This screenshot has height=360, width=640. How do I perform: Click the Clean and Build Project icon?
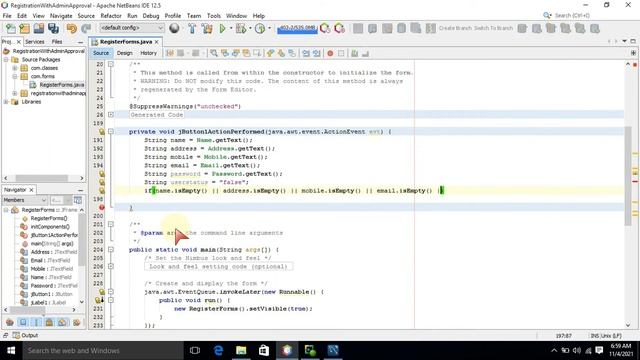coord(207,28)
